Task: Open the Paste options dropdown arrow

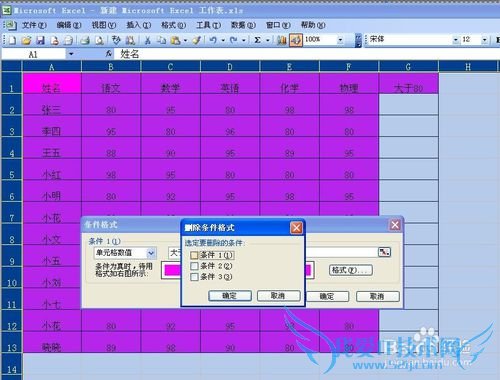Action: coord(185,40)
